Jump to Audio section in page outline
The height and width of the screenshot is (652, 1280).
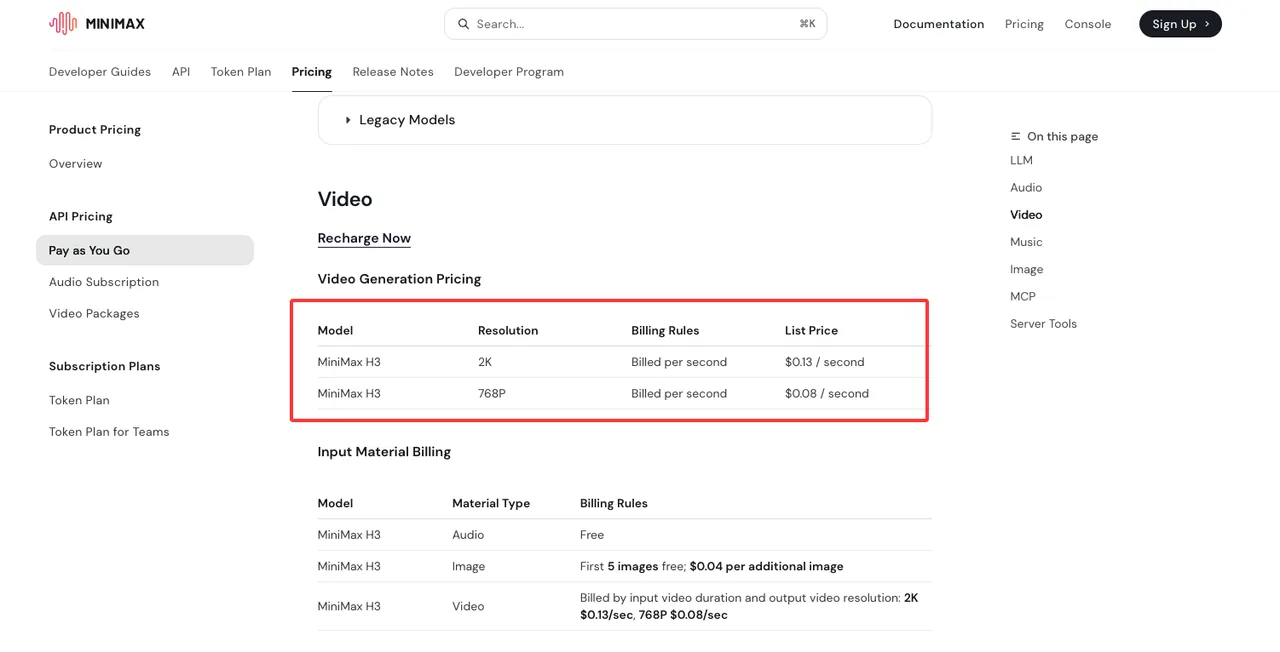tap(1026, 187)
